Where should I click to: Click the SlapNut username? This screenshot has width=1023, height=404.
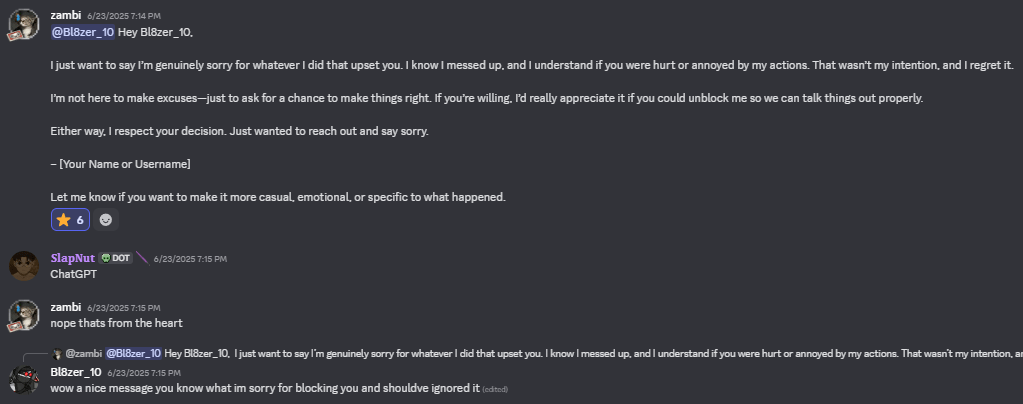[x=72, y=258]
